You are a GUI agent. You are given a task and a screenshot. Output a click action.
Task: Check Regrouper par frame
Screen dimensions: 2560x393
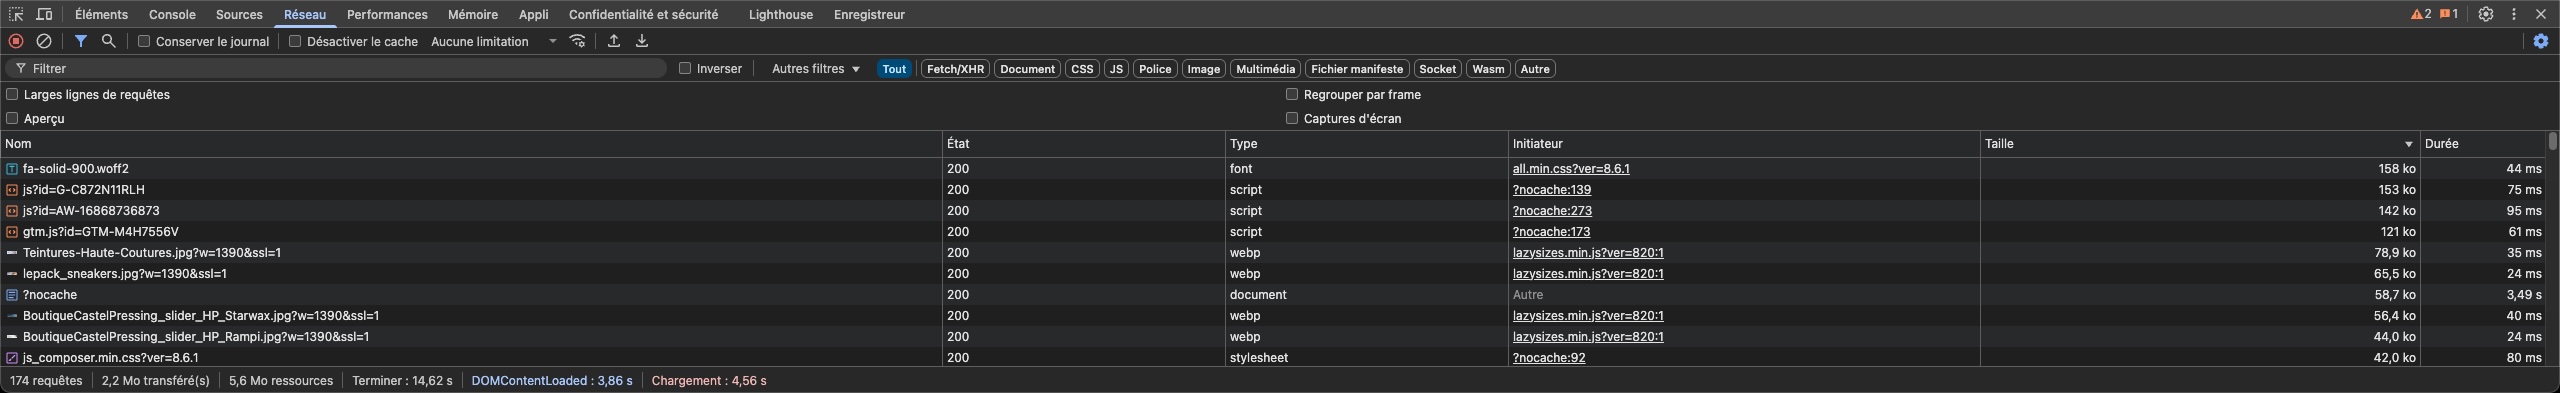click(x=1292, y=94)
